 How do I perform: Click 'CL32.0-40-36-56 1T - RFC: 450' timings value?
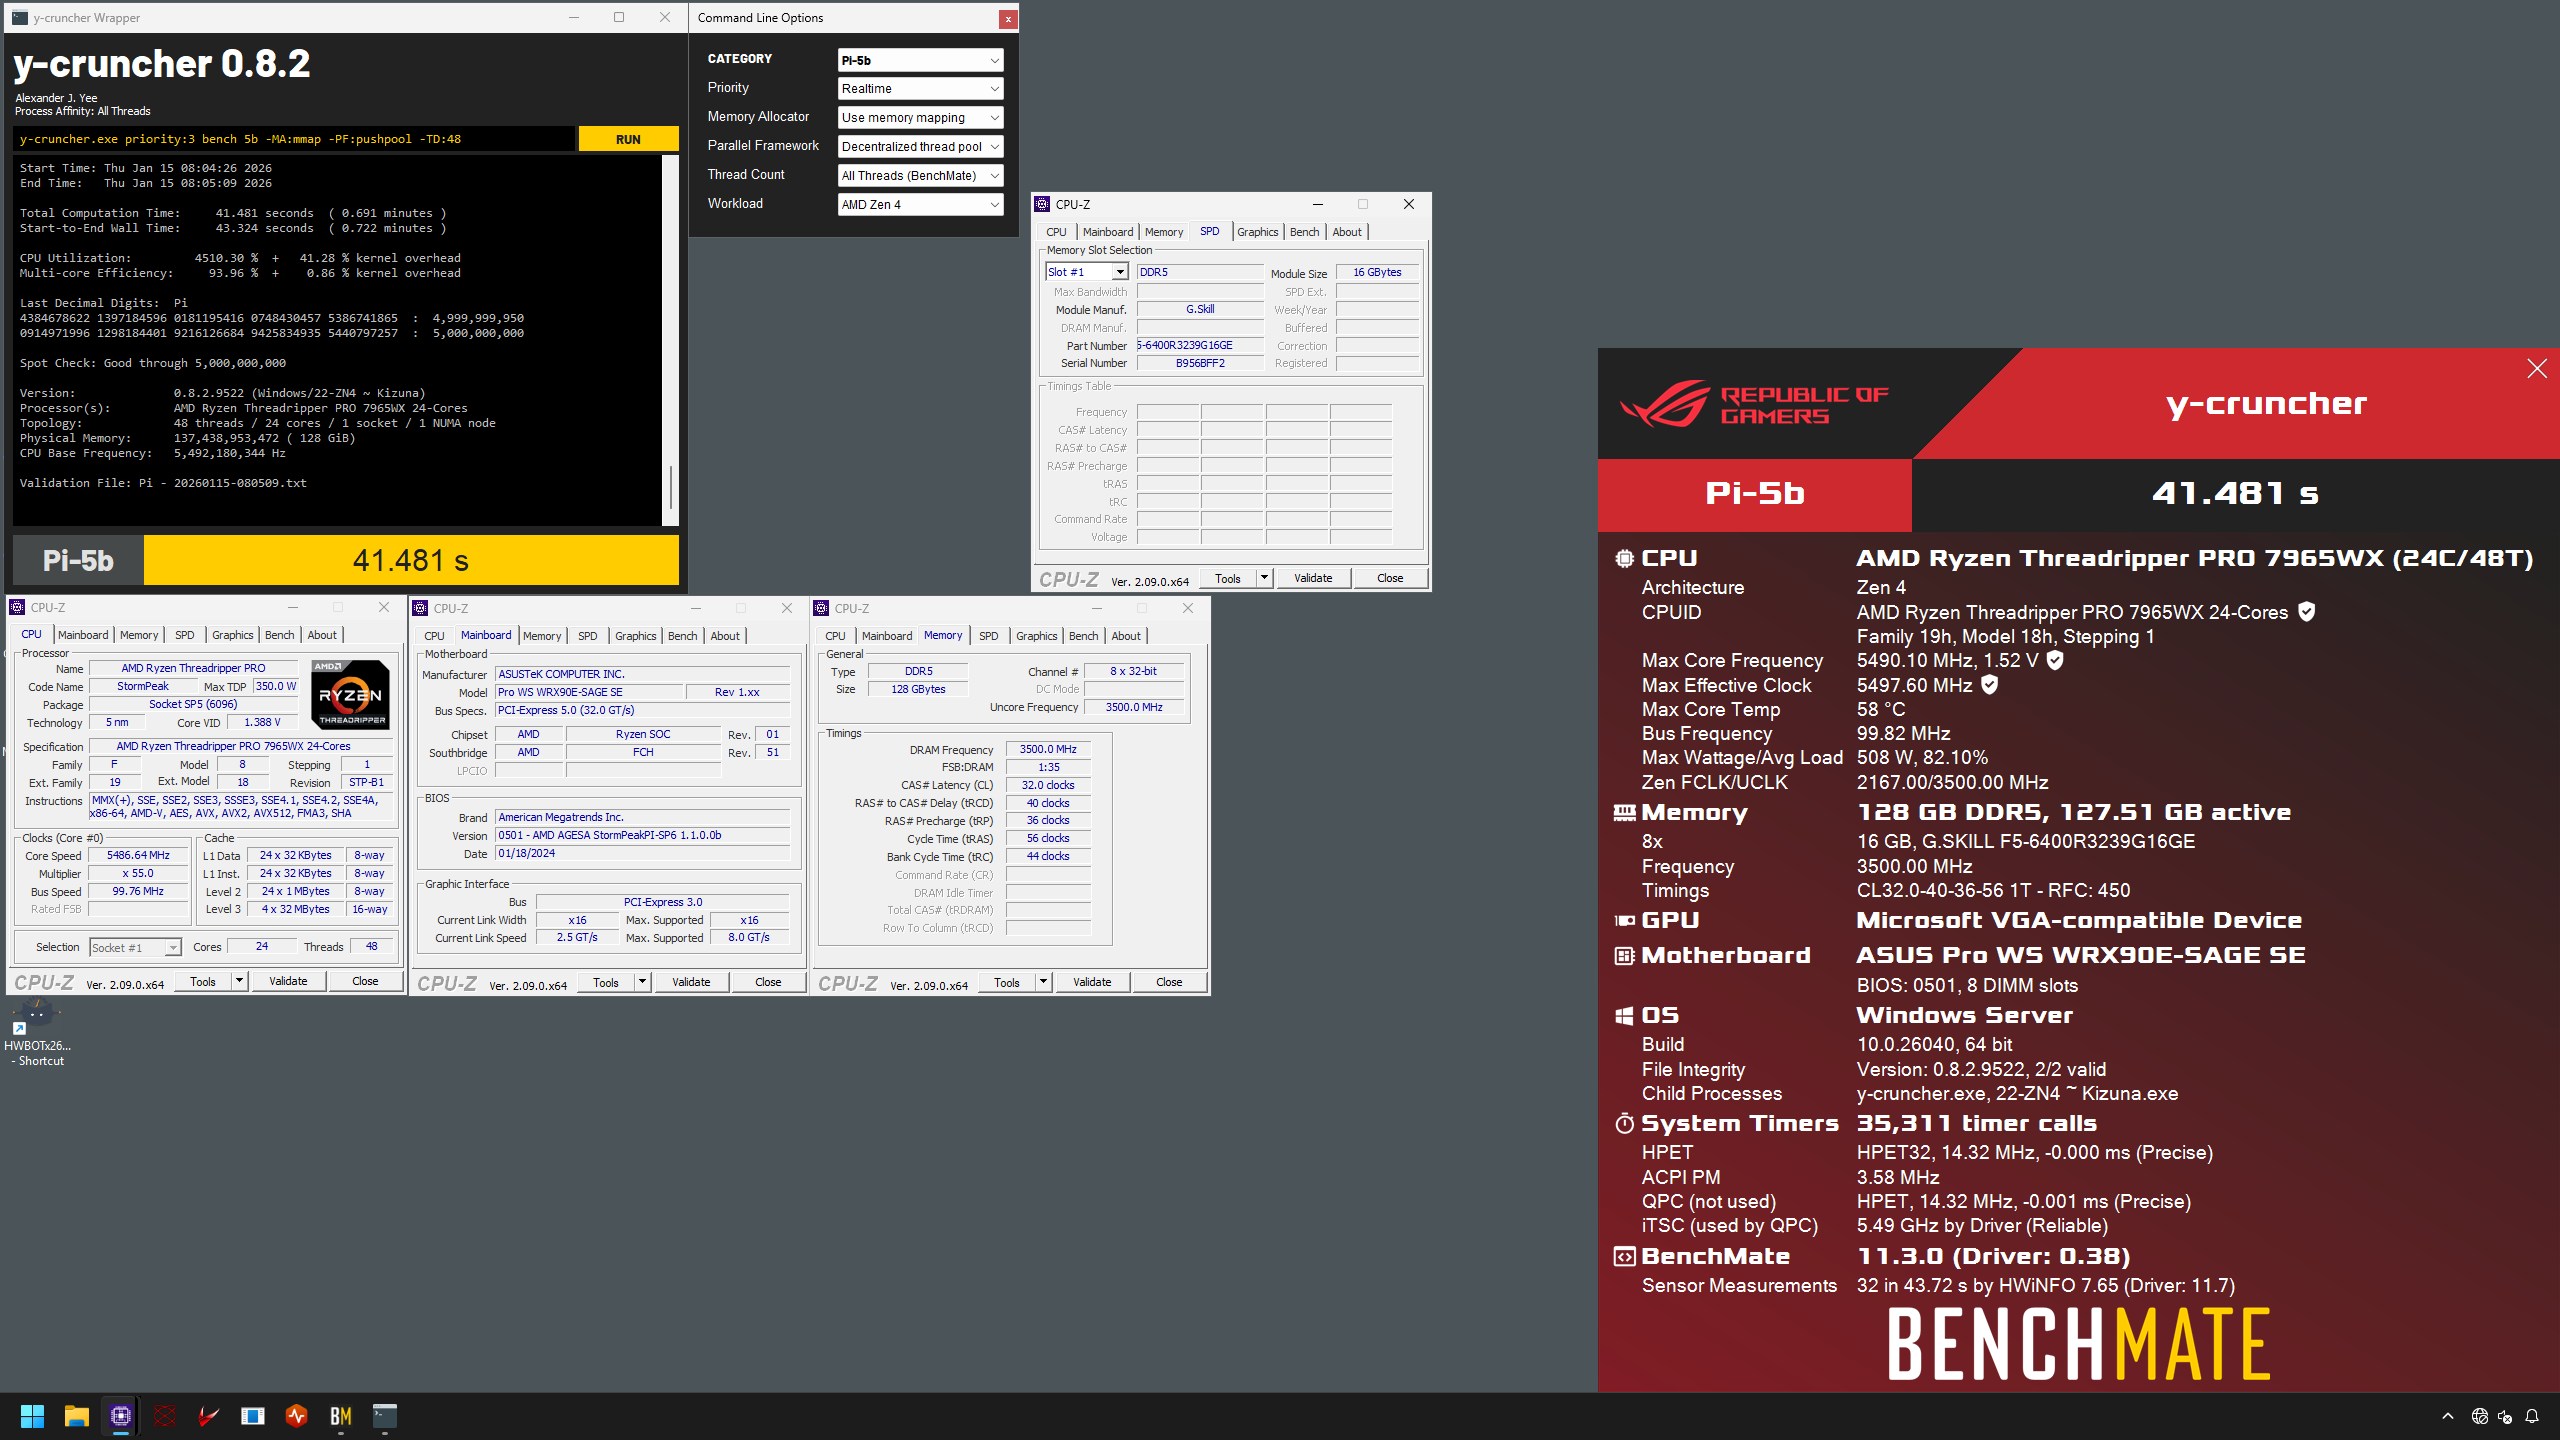[x=1993, y=890]
